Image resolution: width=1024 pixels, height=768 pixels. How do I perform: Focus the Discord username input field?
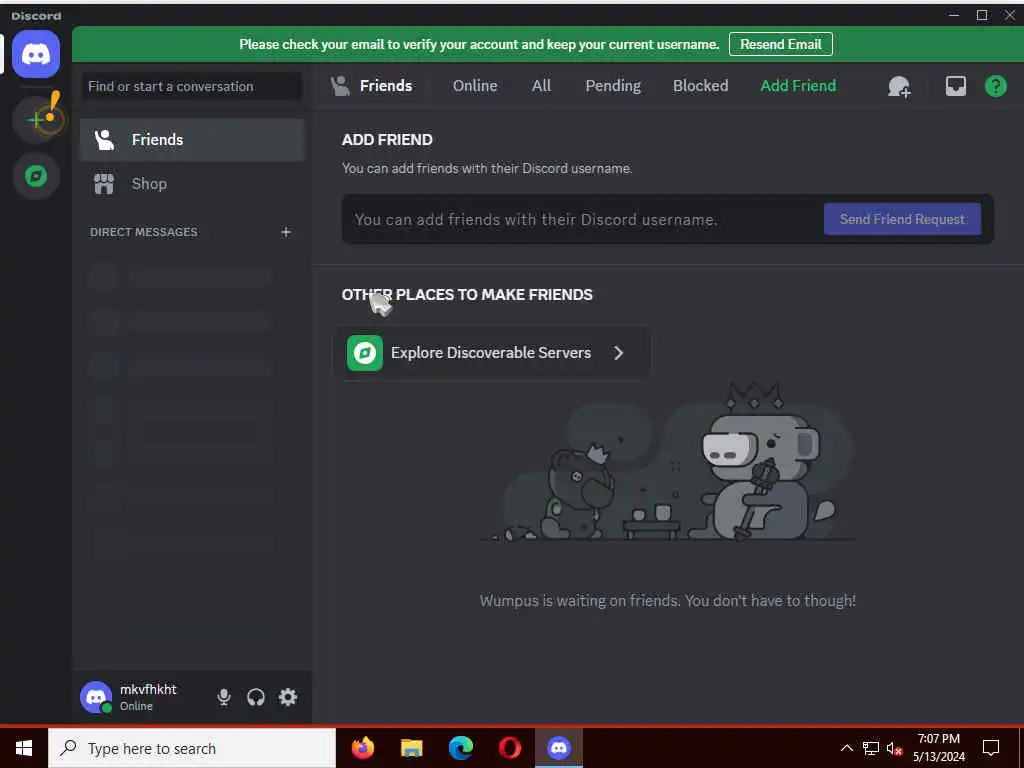[581, 219]
